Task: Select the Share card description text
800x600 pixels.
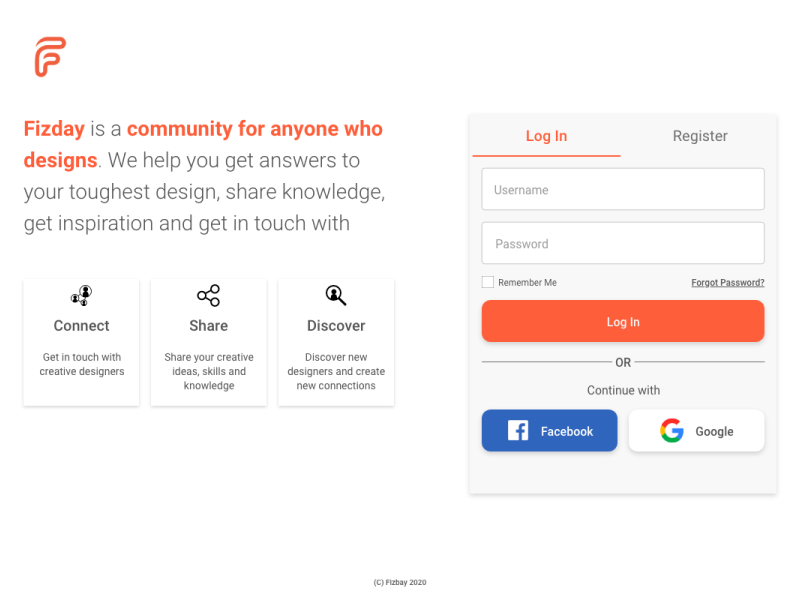Action: 209,371
